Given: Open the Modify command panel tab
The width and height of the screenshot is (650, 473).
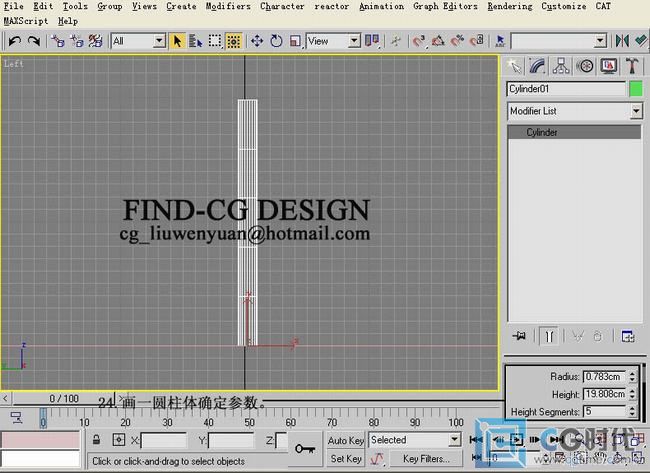Looking at the screenshot, I should tap(537, 66).
